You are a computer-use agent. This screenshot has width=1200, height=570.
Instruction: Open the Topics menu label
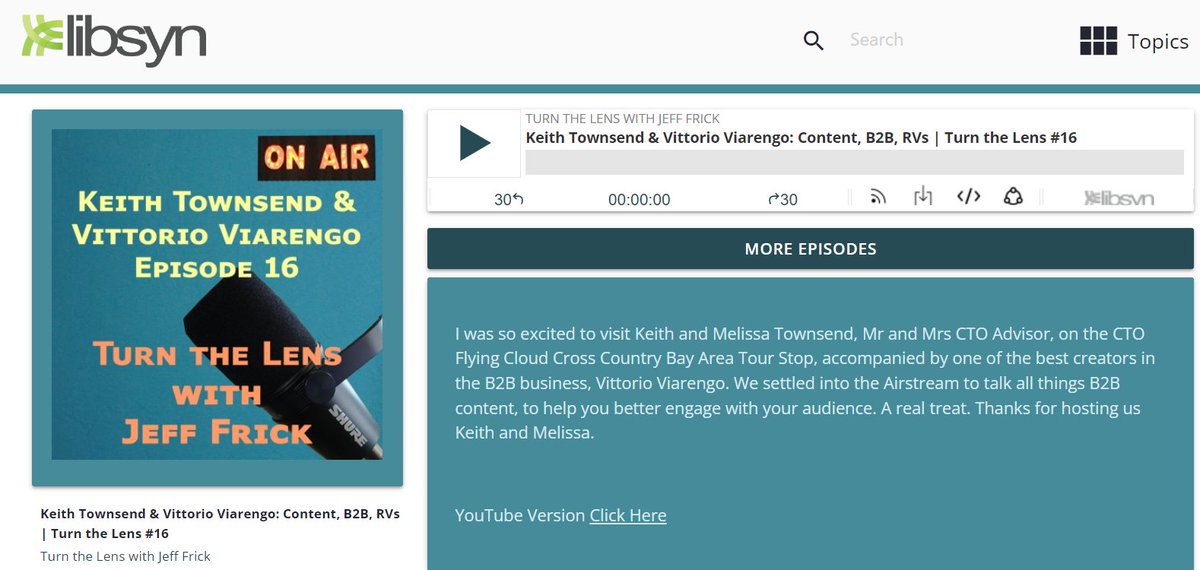(x=1158, y=41)
